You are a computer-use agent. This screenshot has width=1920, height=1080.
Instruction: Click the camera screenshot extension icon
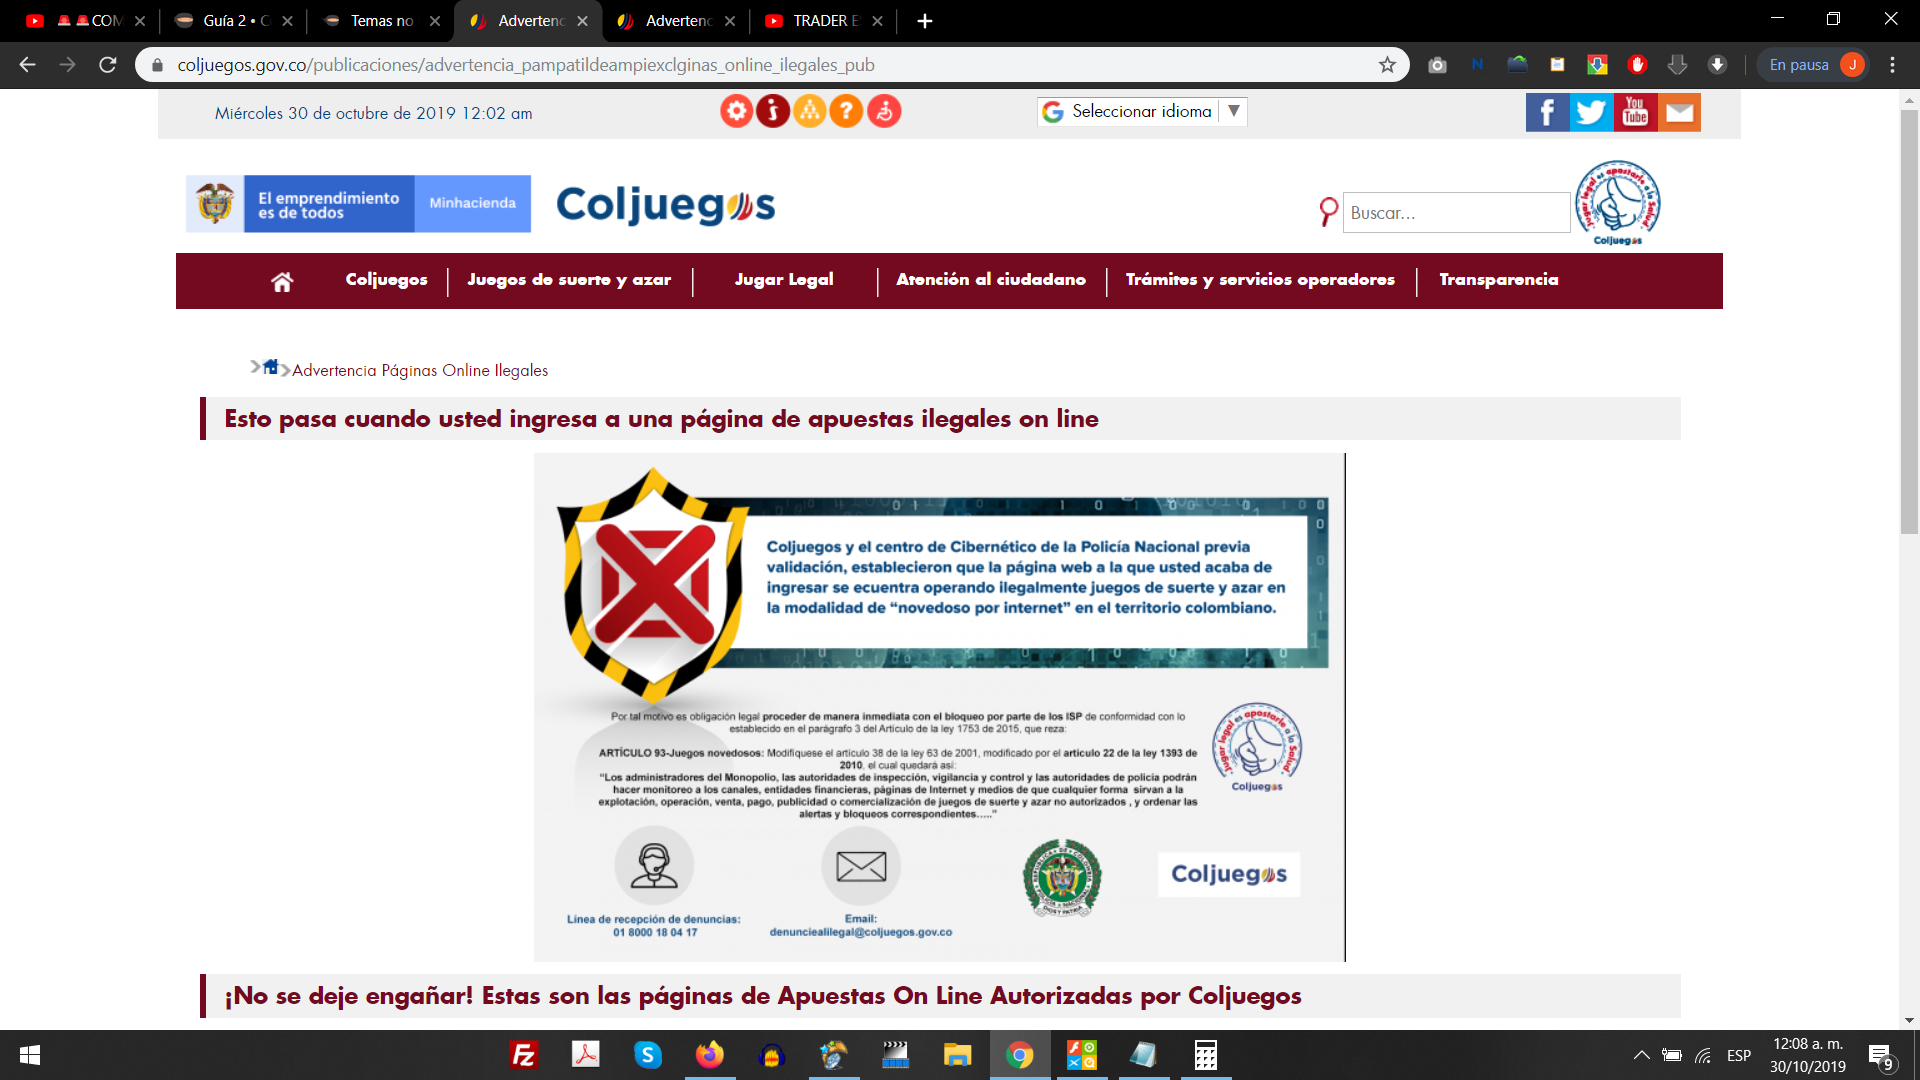tap(1437, 65)
